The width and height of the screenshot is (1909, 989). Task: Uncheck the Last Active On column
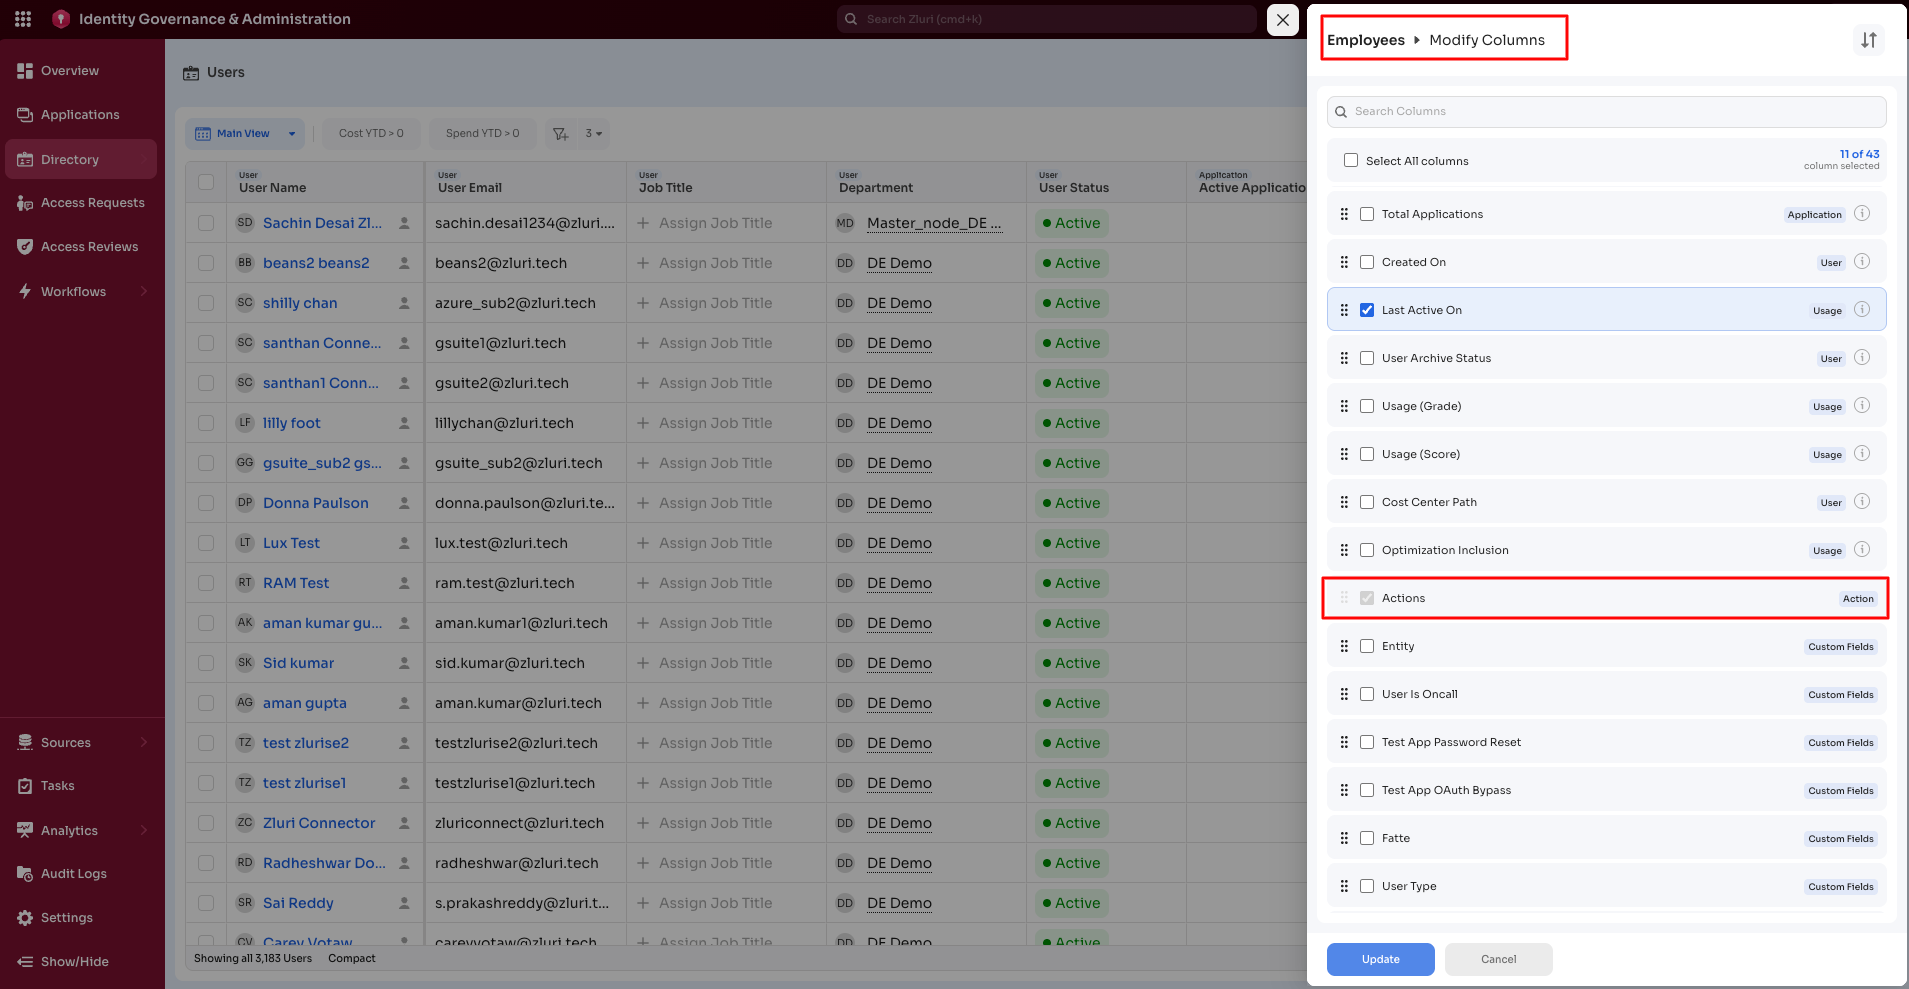click(x=1367, y=309)
